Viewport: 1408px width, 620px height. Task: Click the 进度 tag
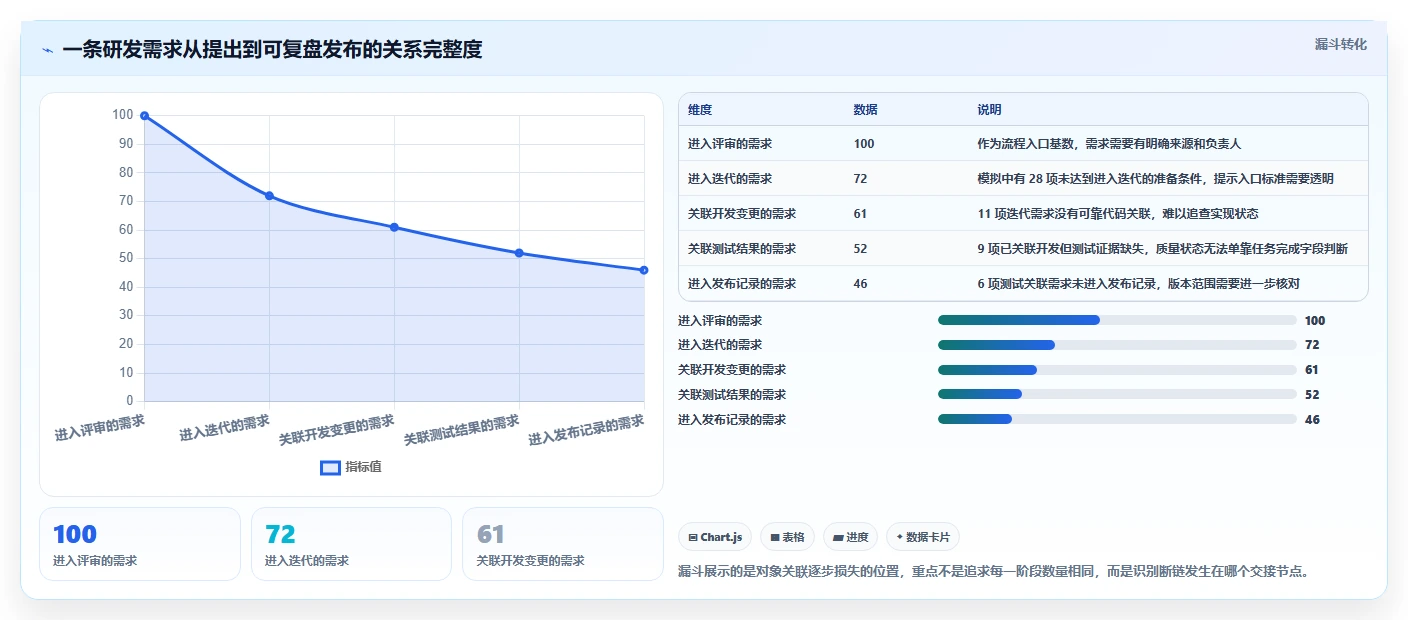pos(850,537)
